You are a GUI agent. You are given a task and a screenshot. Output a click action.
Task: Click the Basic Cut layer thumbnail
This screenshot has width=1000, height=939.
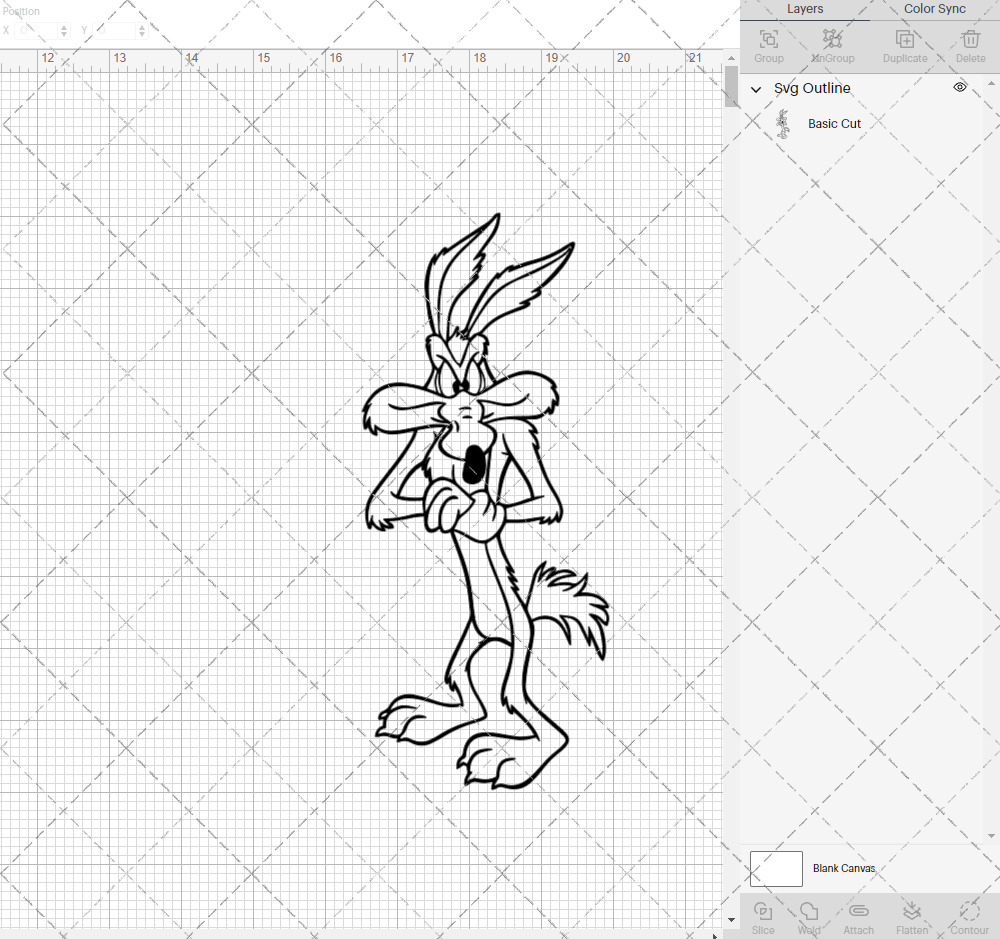(x=784, y=123)
